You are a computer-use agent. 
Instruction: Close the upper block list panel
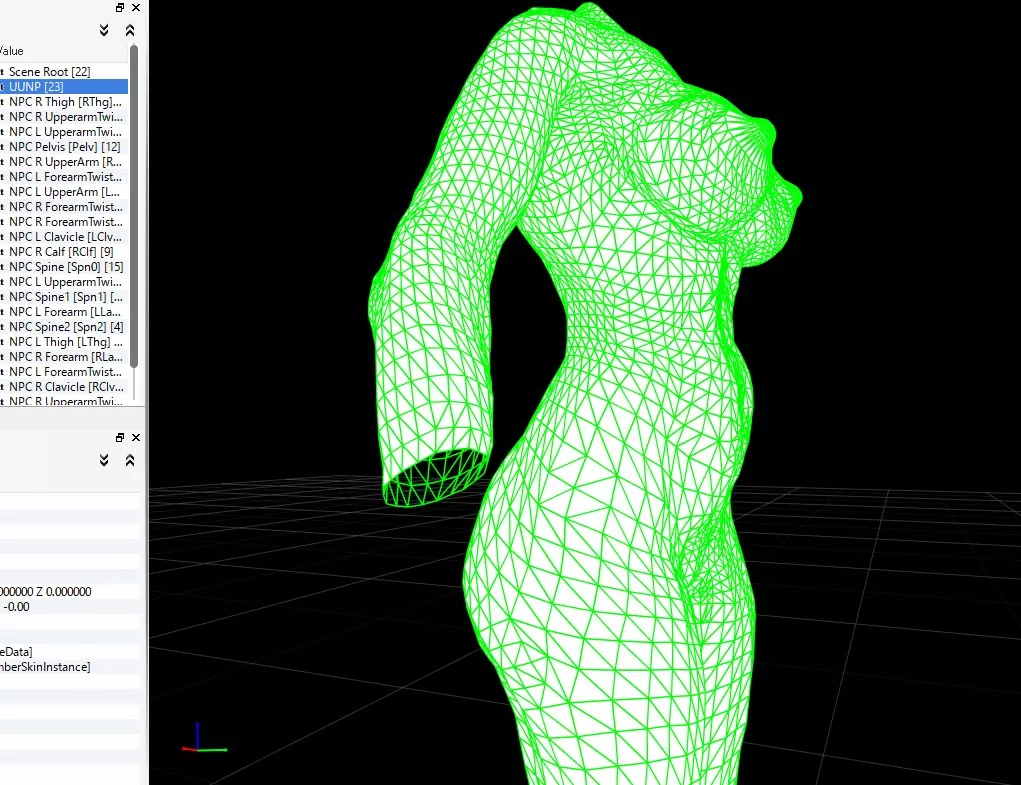[x=135, y=8]
